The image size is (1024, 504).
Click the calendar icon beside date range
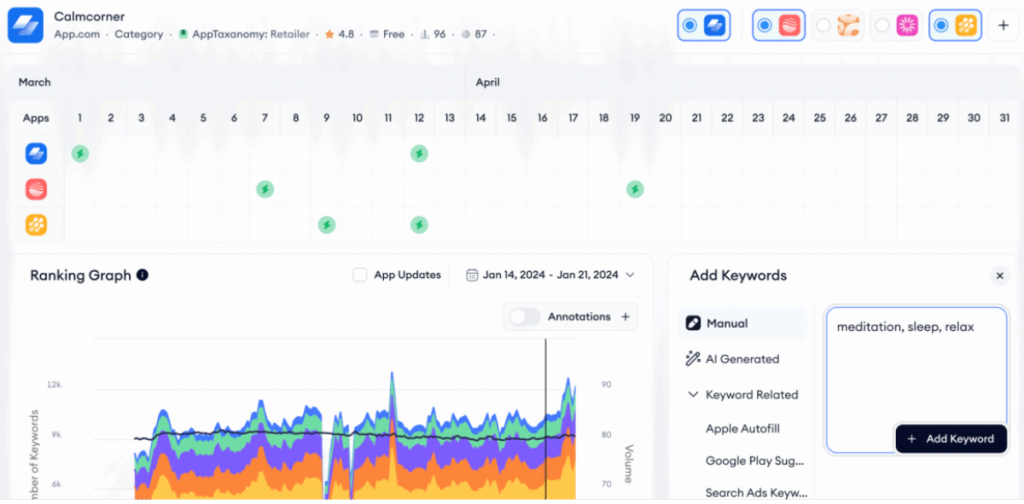471,275
